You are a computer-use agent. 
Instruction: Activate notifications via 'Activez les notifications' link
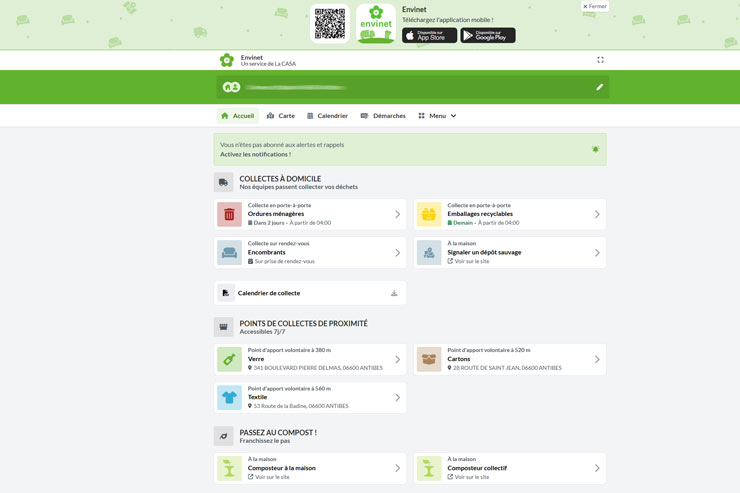[255, 154]
